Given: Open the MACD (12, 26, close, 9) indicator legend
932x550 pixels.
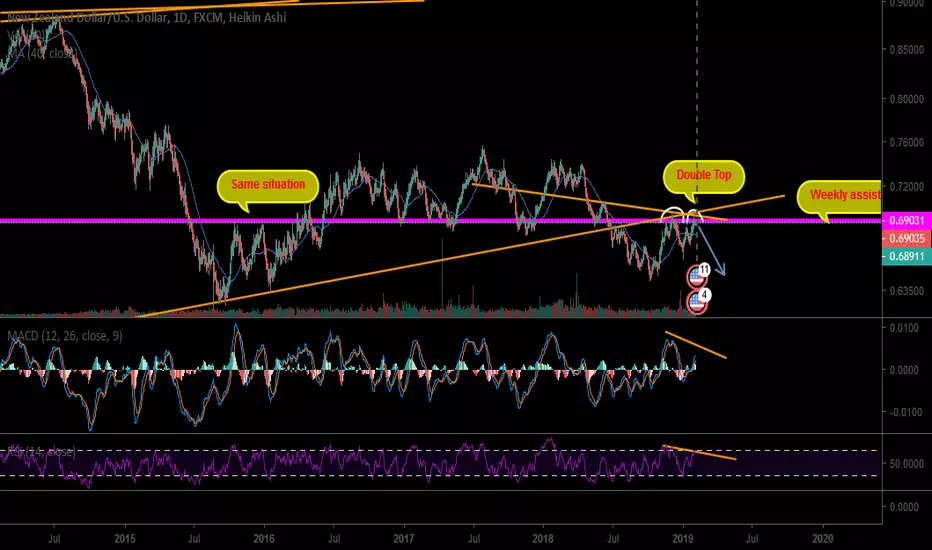Looking at the screenshot, I should coord(65,336).
